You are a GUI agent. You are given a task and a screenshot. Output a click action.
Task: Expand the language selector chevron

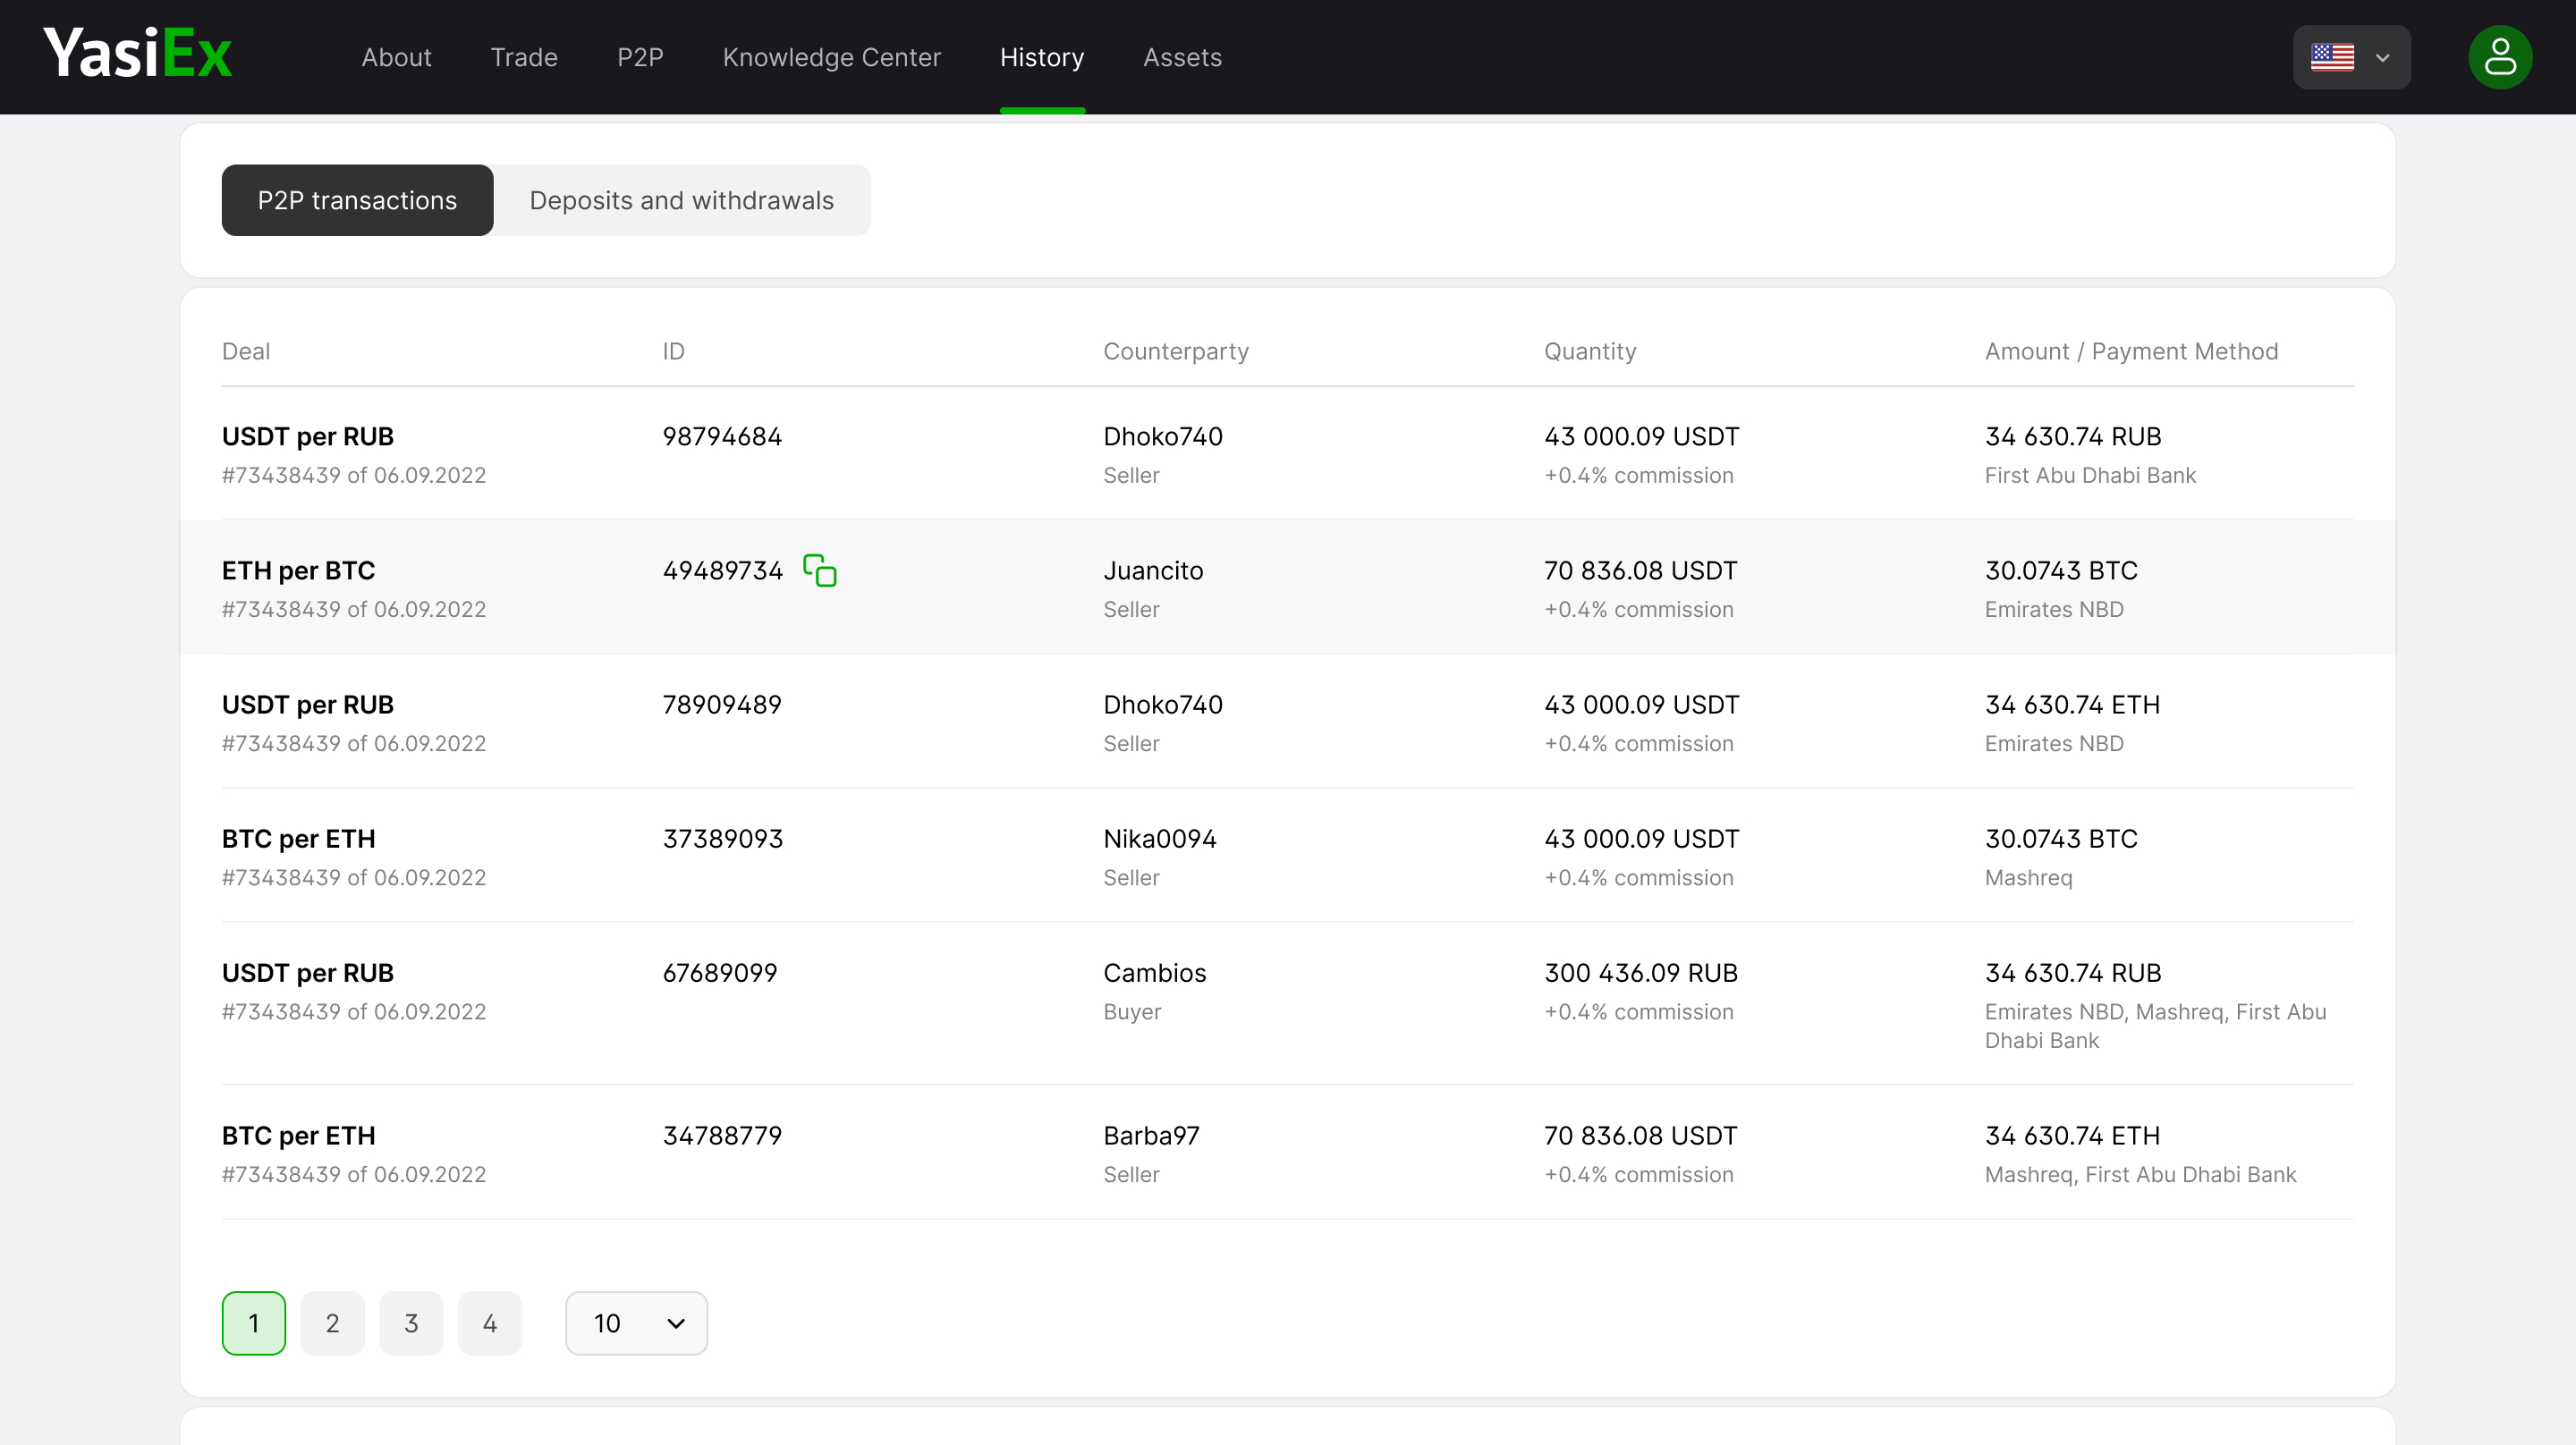(2382, 58)
